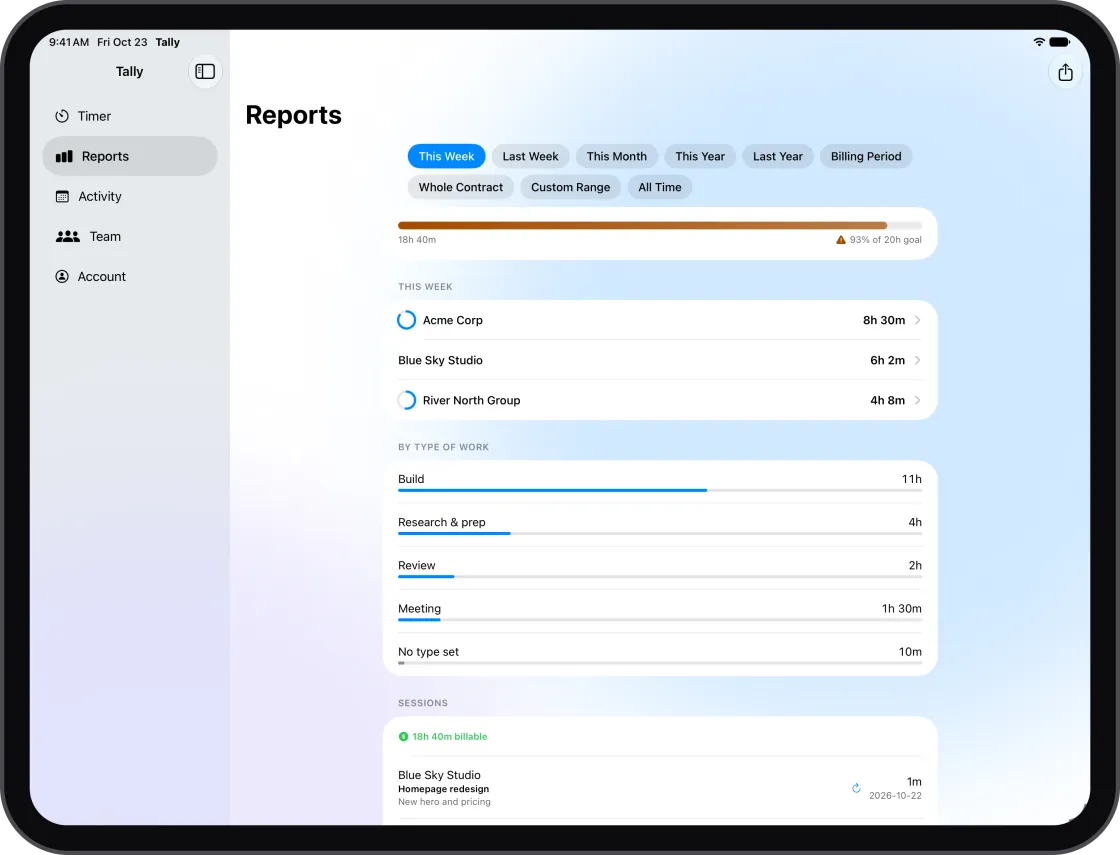Click the 18h 40m billable label
Viewport: 1120px width, 855px height.
pos(449,736)
